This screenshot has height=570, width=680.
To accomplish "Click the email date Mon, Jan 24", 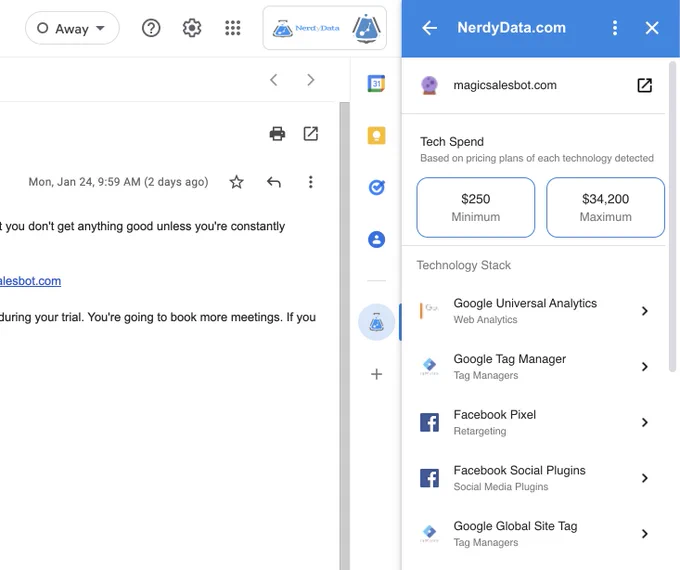I will click(118, 182).
